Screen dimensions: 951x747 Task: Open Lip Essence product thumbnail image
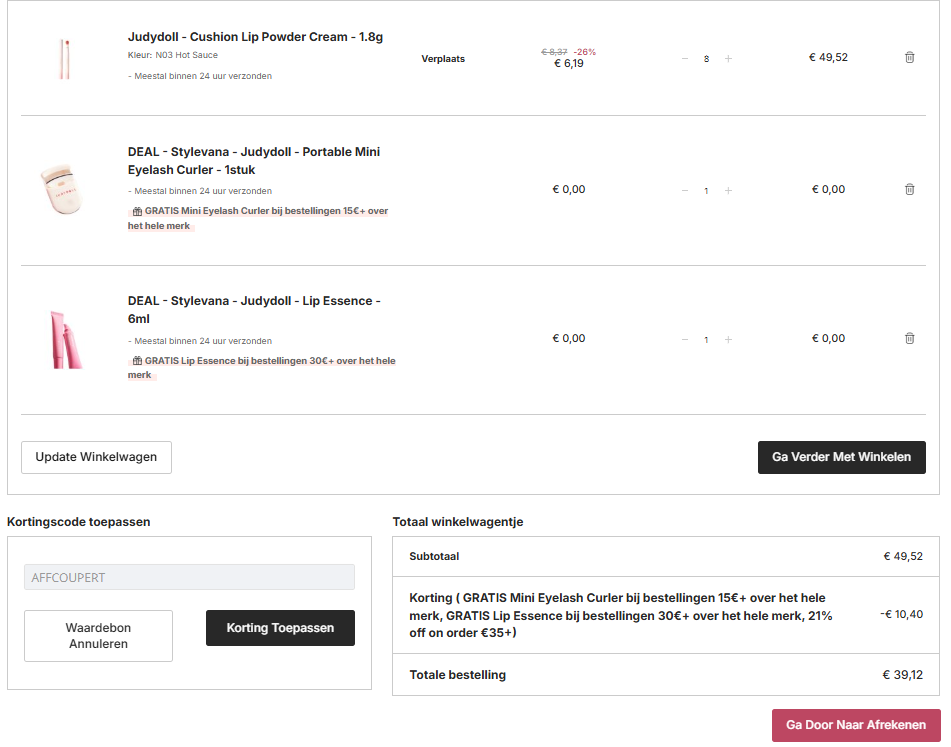[65, 339]
